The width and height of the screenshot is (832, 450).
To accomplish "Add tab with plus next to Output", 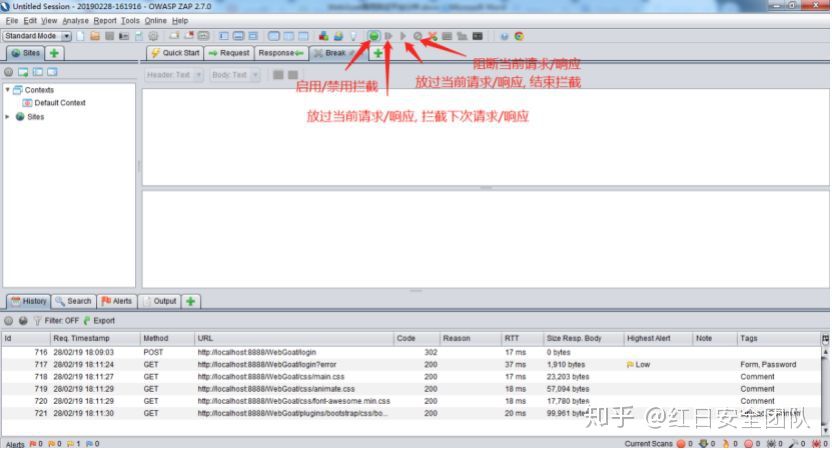I will pyautogui.click(x=190, y=301).
